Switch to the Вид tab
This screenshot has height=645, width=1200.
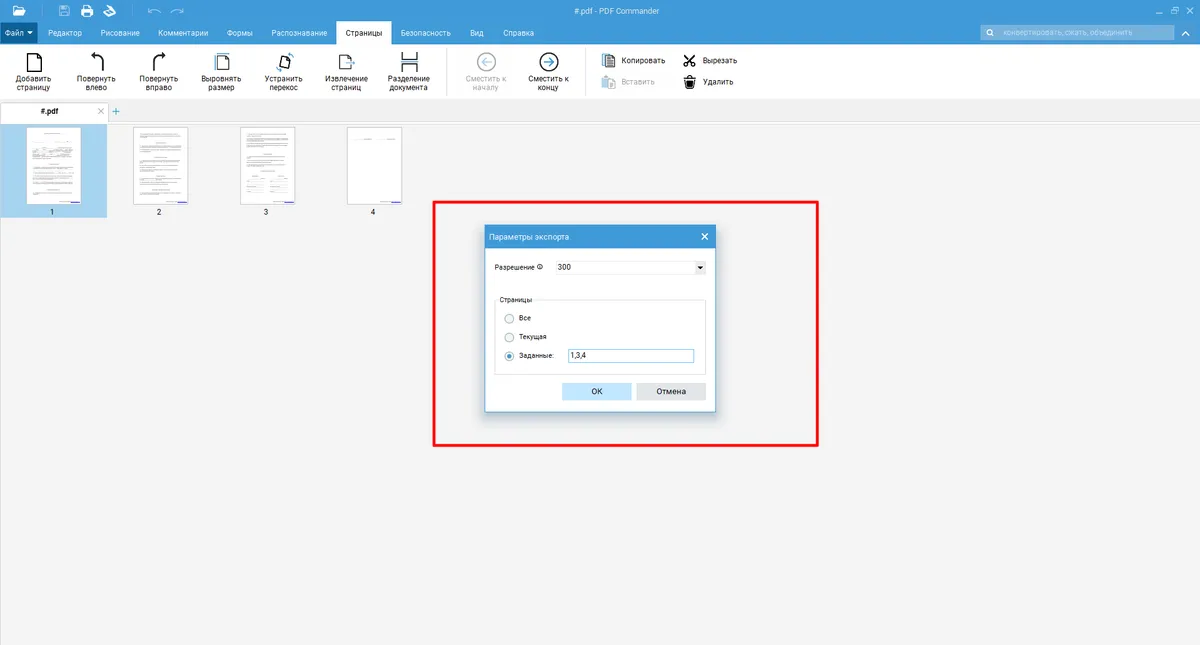(x=477, y=33)
